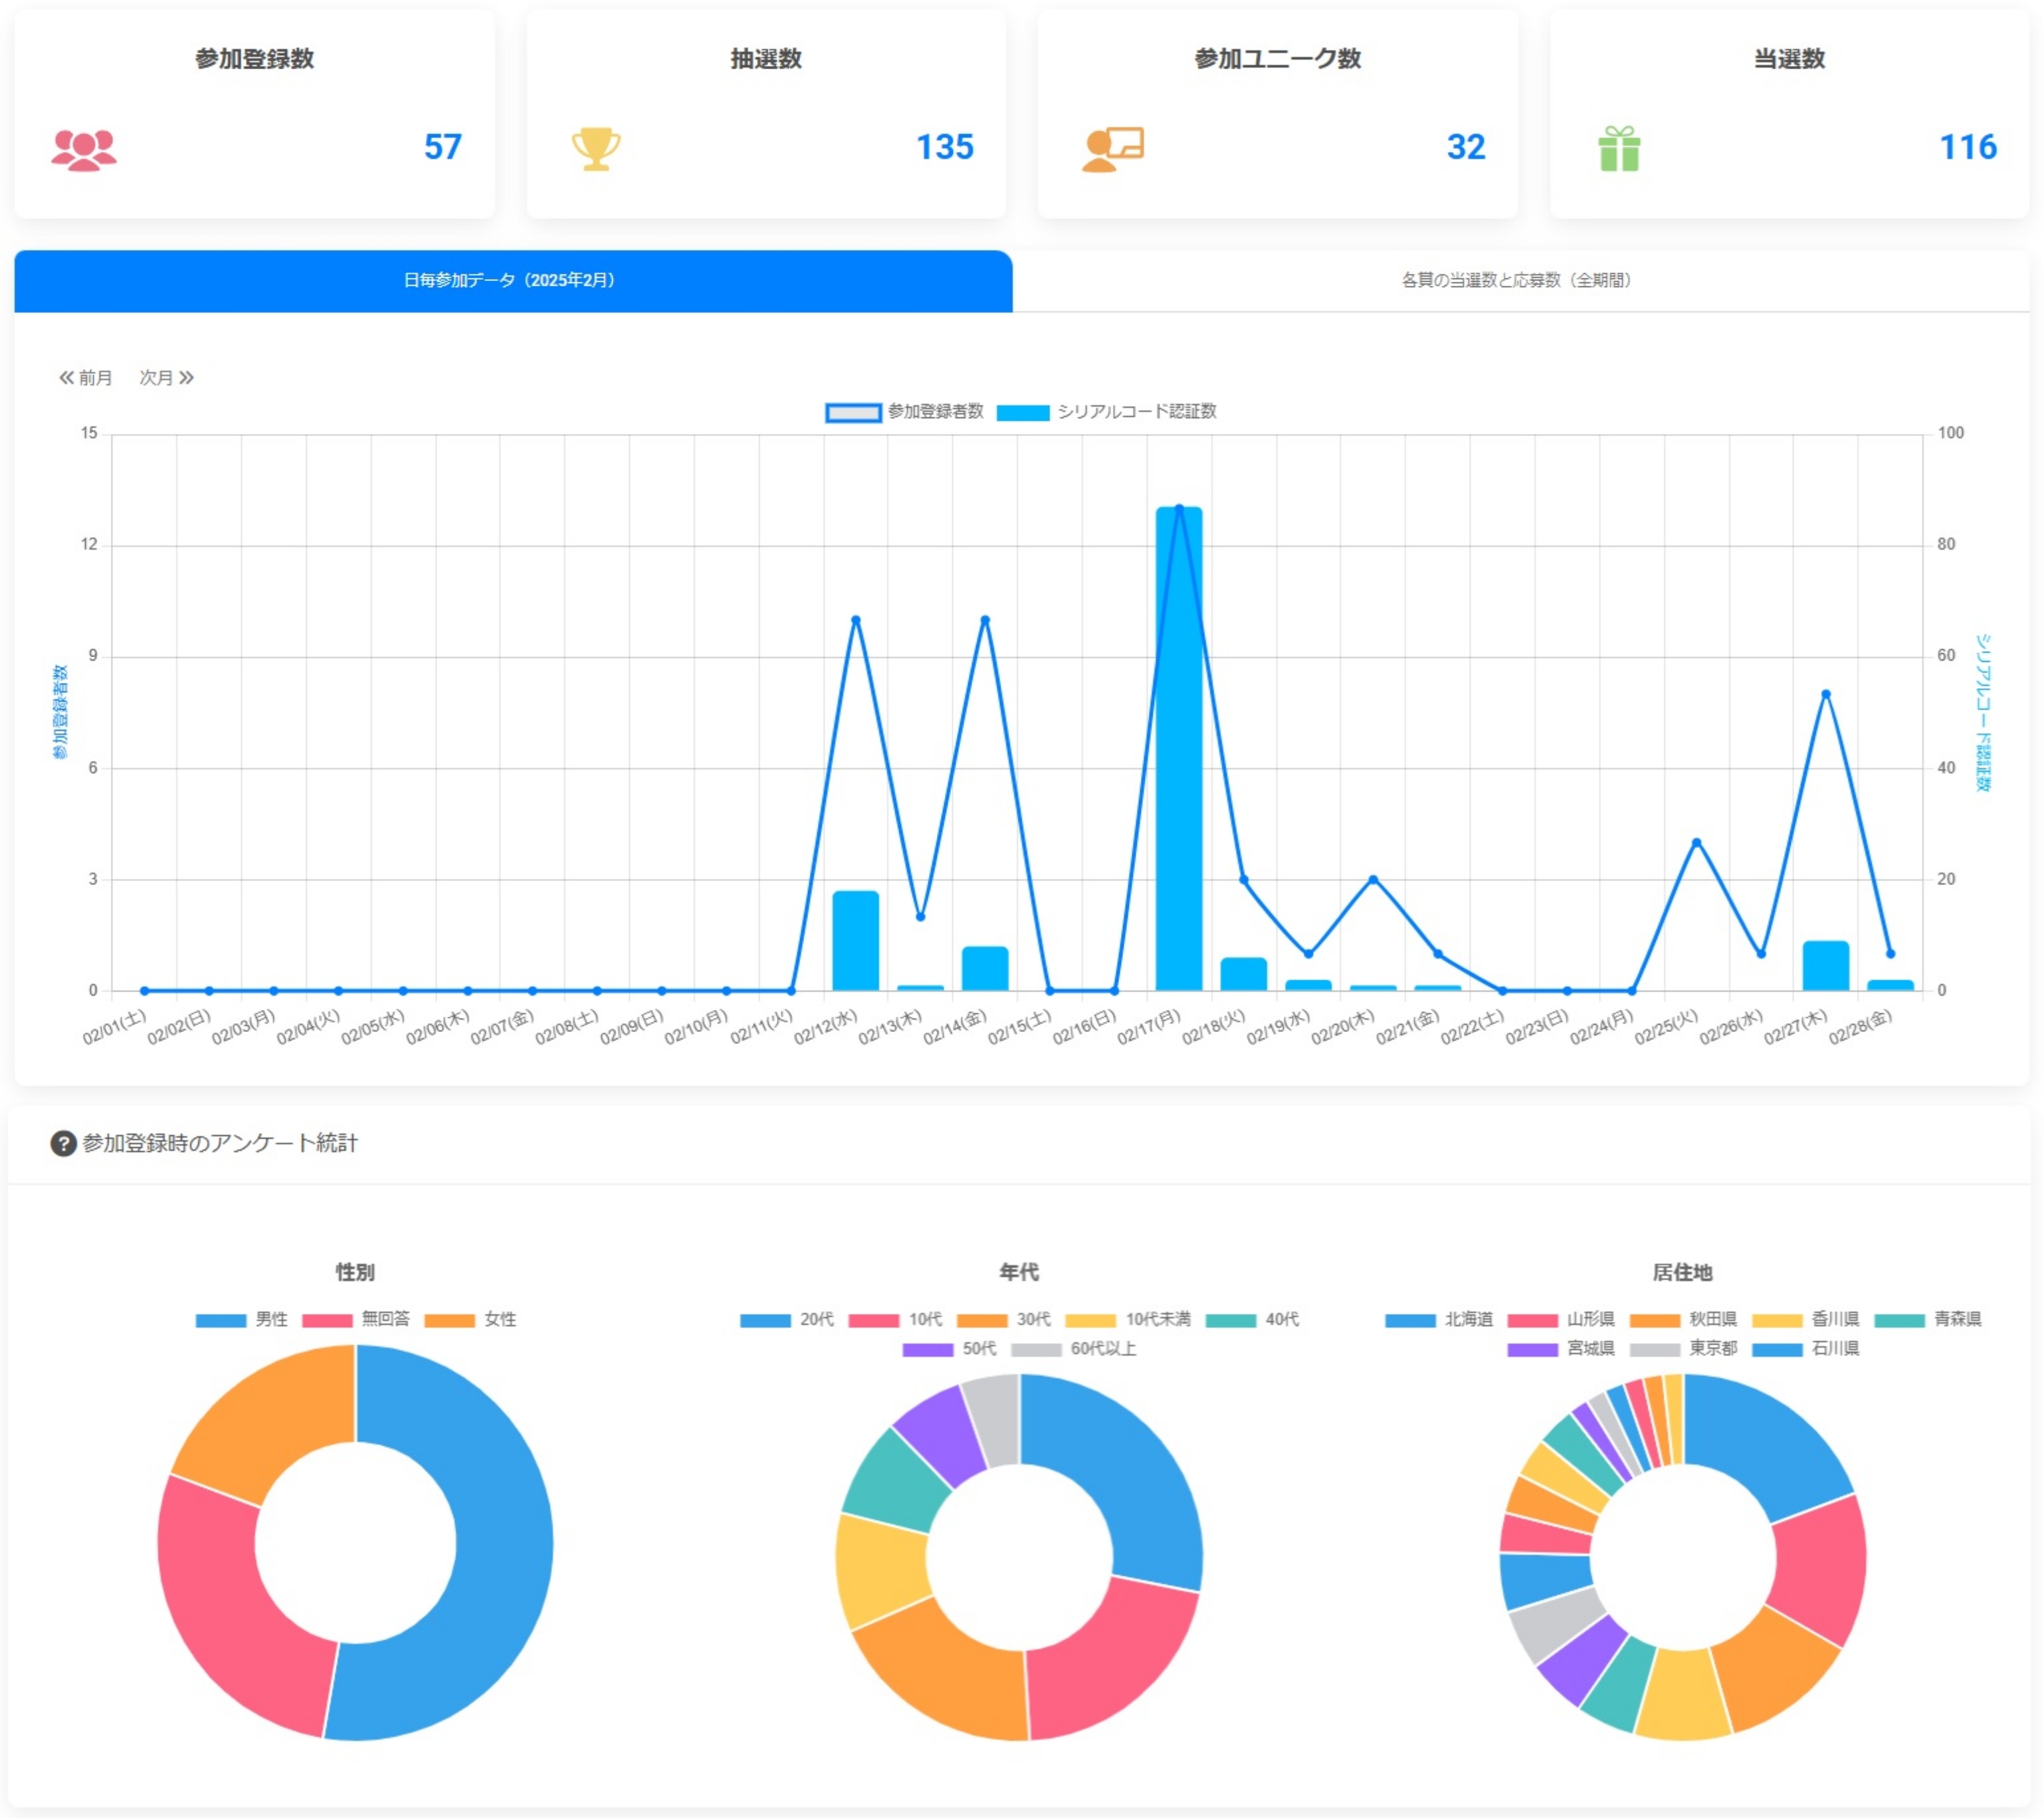The width and height of the screenshot is (2044, 1818).
Task: Click the 居住地 chart title
Action: point(1683,1272)
